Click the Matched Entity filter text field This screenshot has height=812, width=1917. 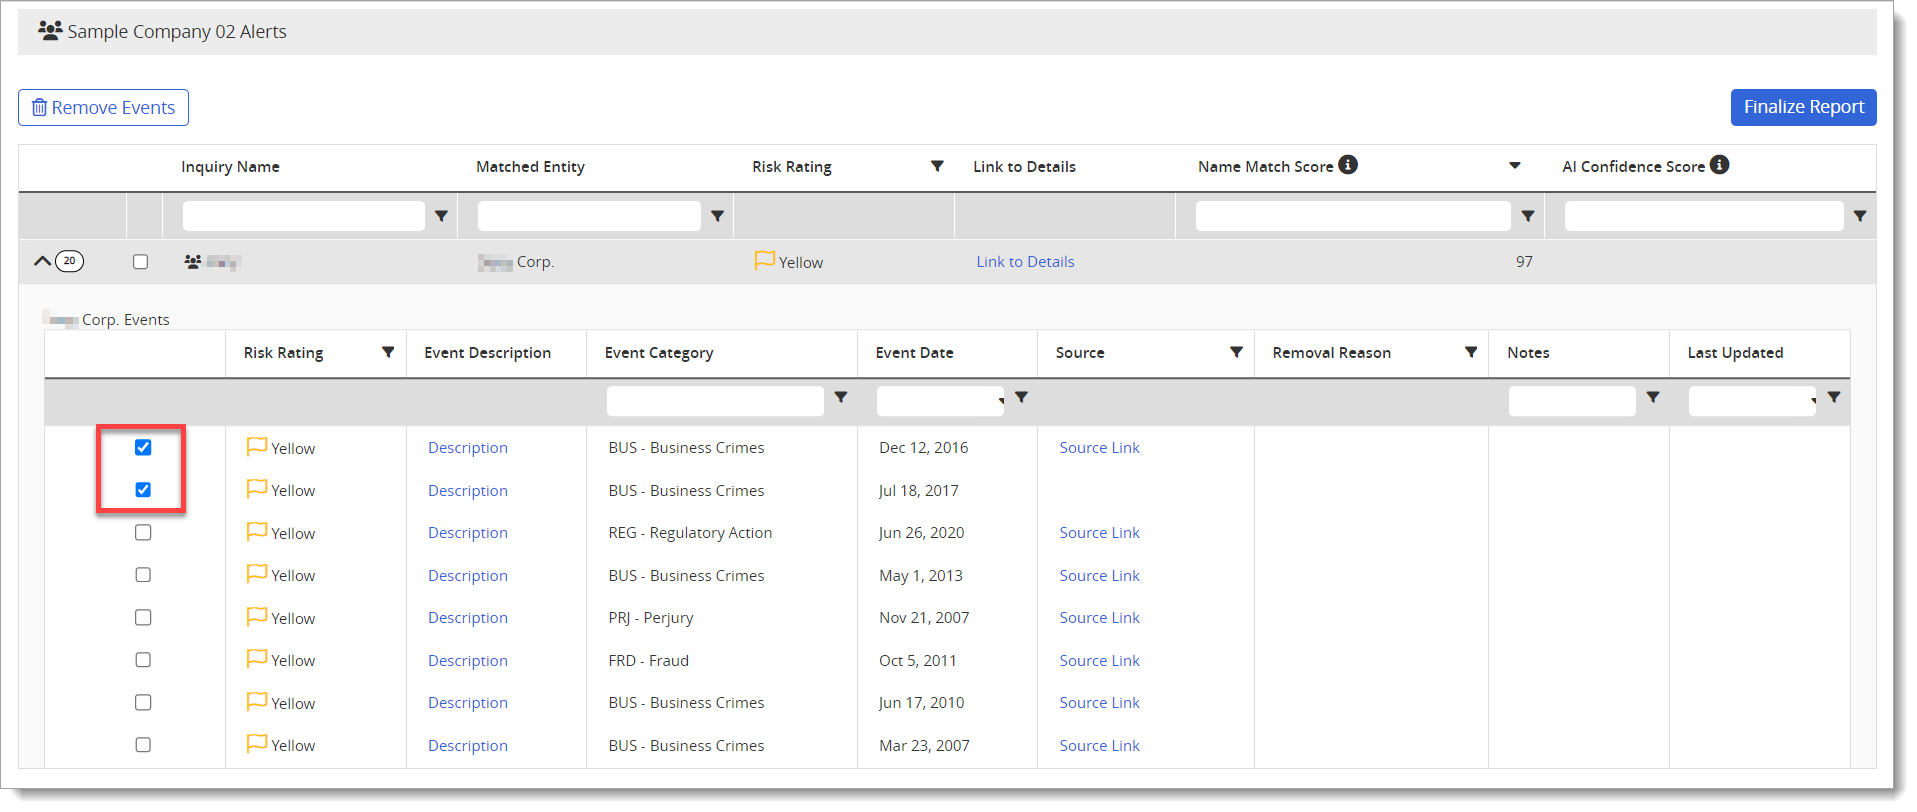click(x=589, y=216)
